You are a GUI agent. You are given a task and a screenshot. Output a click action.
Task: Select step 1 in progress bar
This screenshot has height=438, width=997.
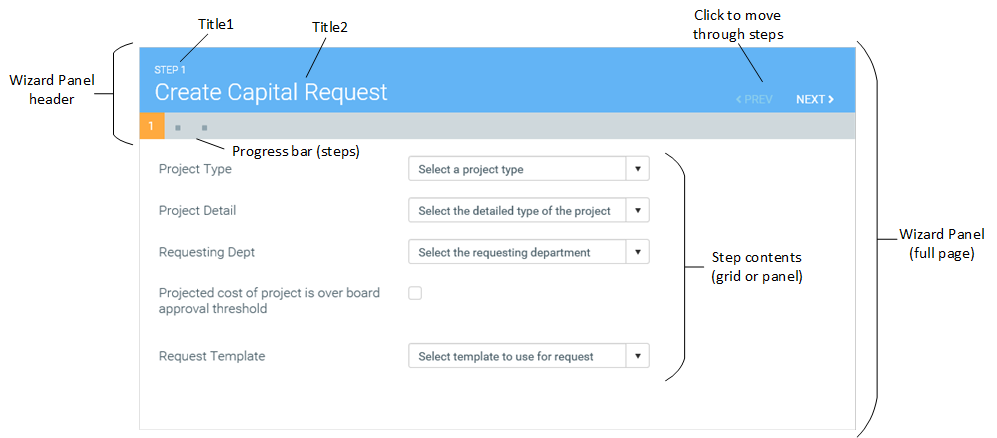150,127
